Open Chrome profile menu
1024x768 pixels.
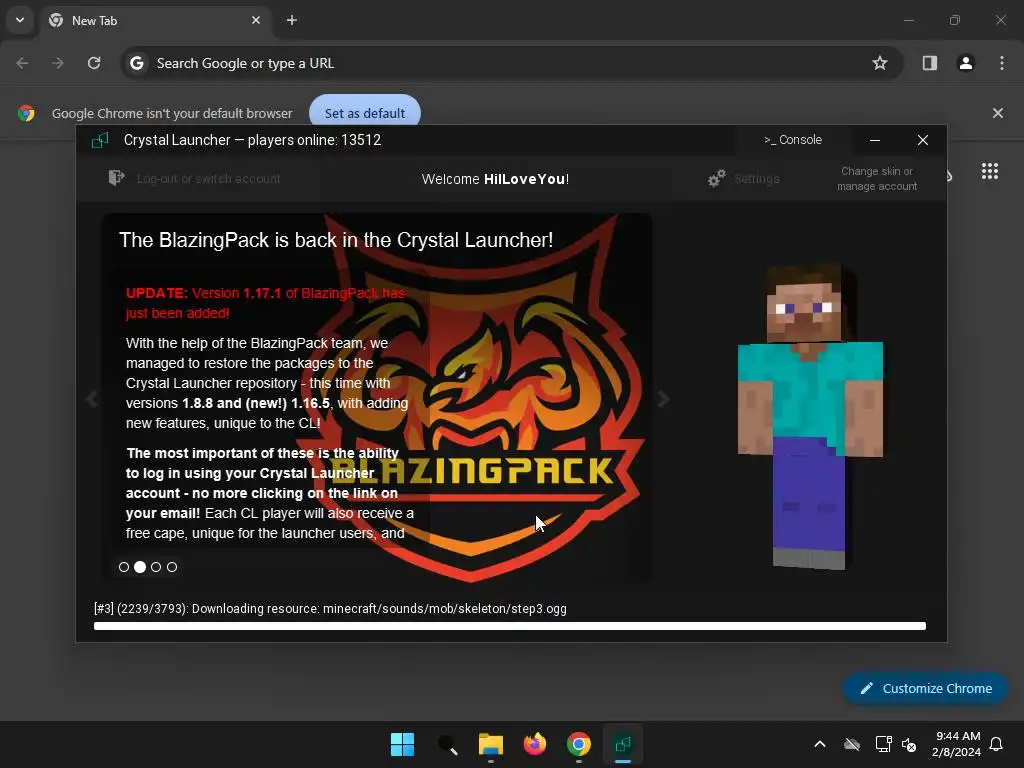(x=965, y=63)
